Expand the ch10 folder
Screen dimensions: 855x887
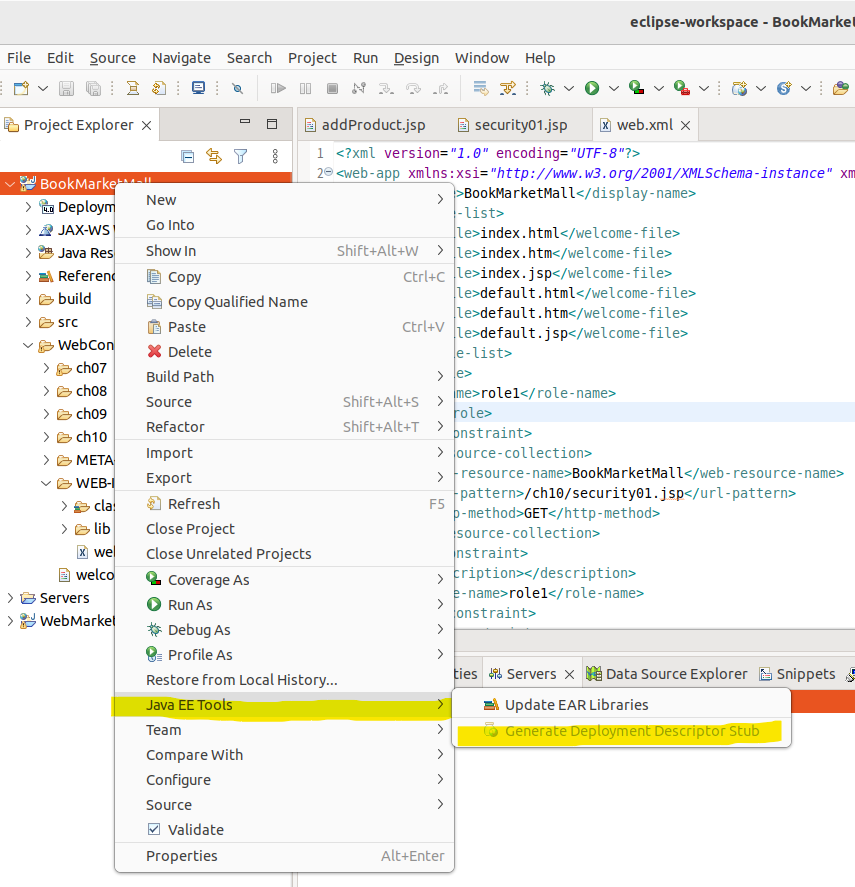(46, 437)
